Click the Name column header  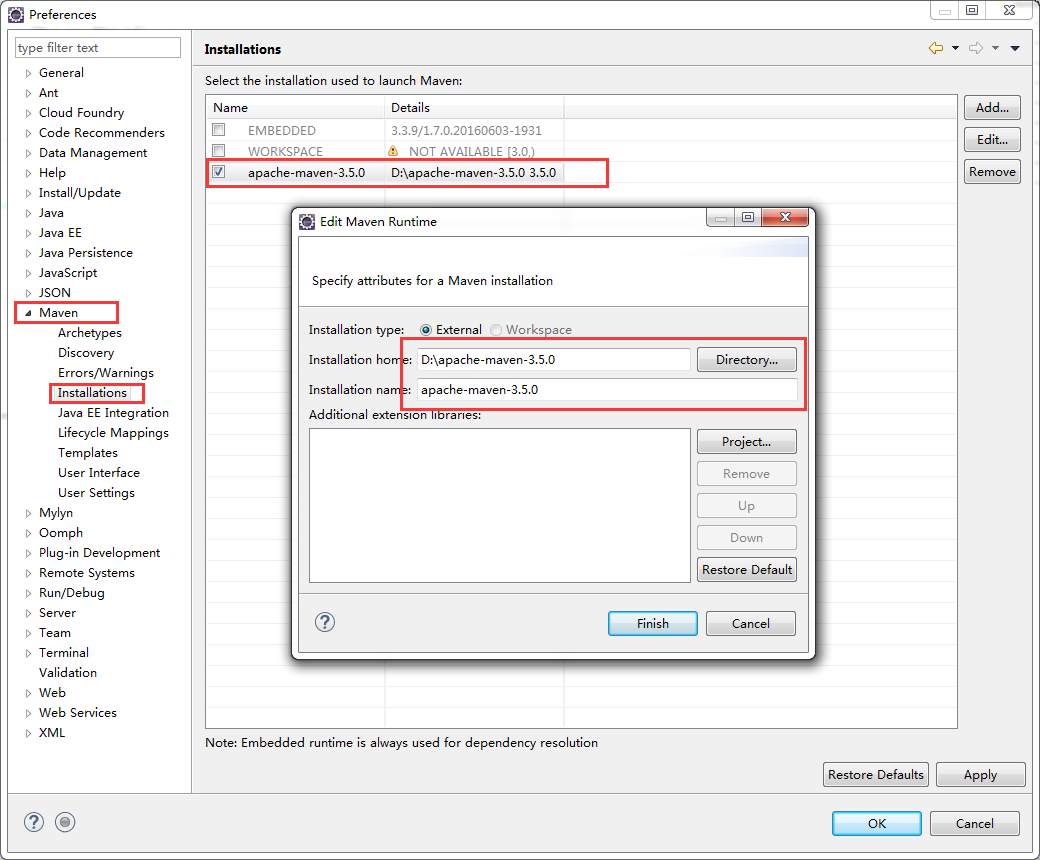pyautogui.click(x=295, y=107)
